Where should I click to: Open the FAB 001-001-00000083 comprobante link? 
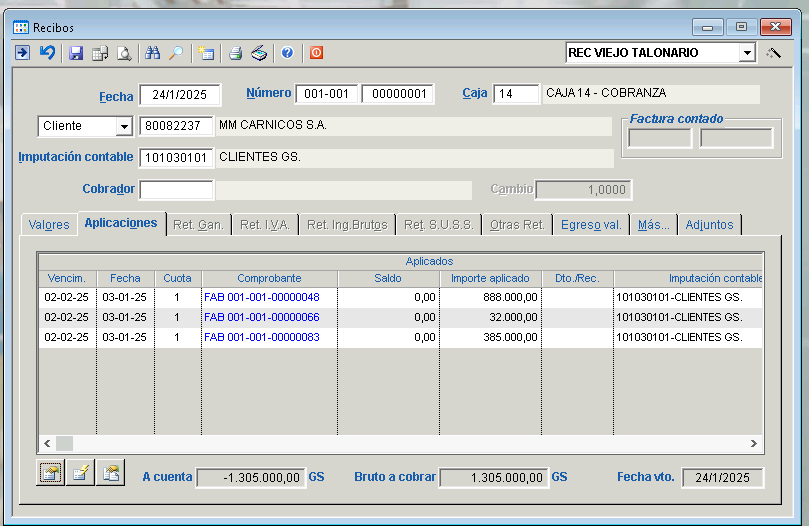[x=261, y=337]
